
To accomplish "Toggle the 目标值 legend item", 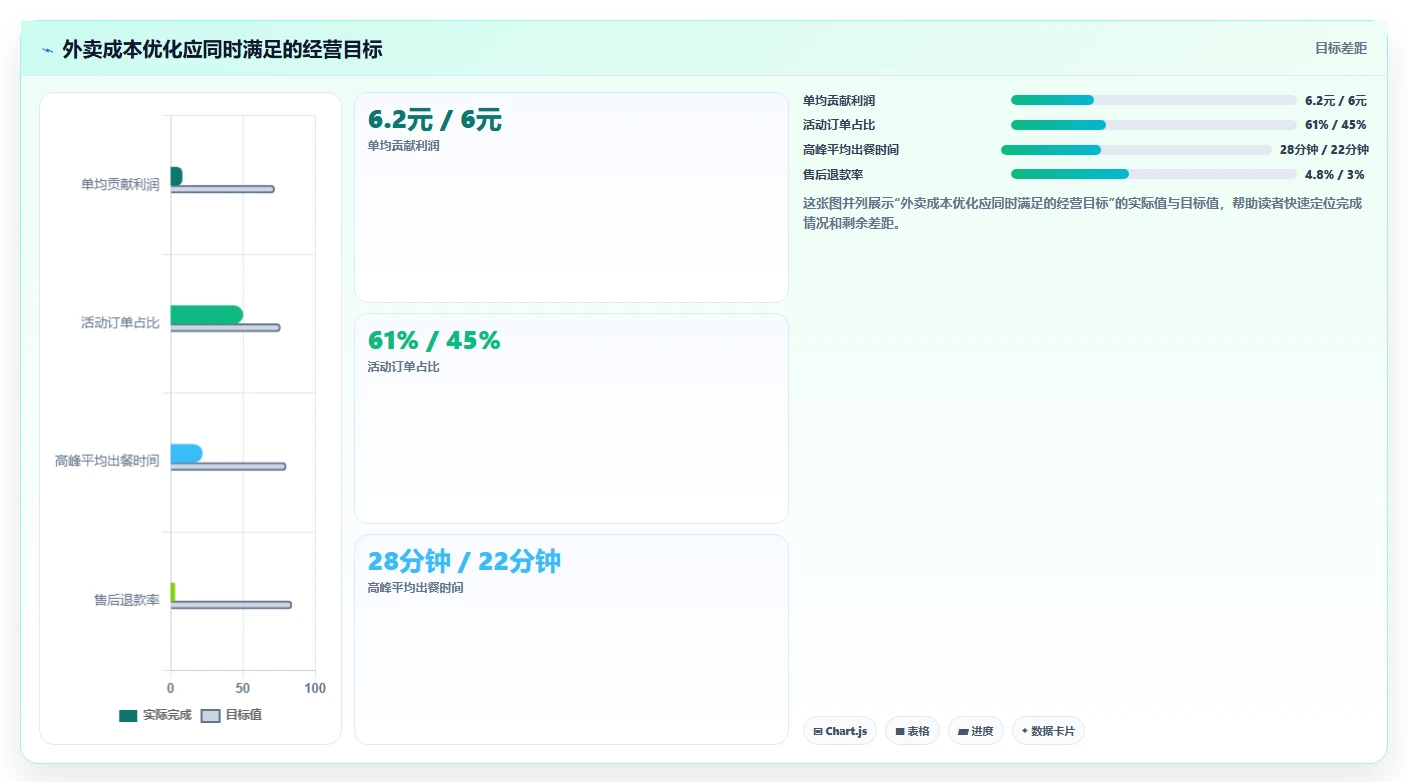I will coord(231,715).
